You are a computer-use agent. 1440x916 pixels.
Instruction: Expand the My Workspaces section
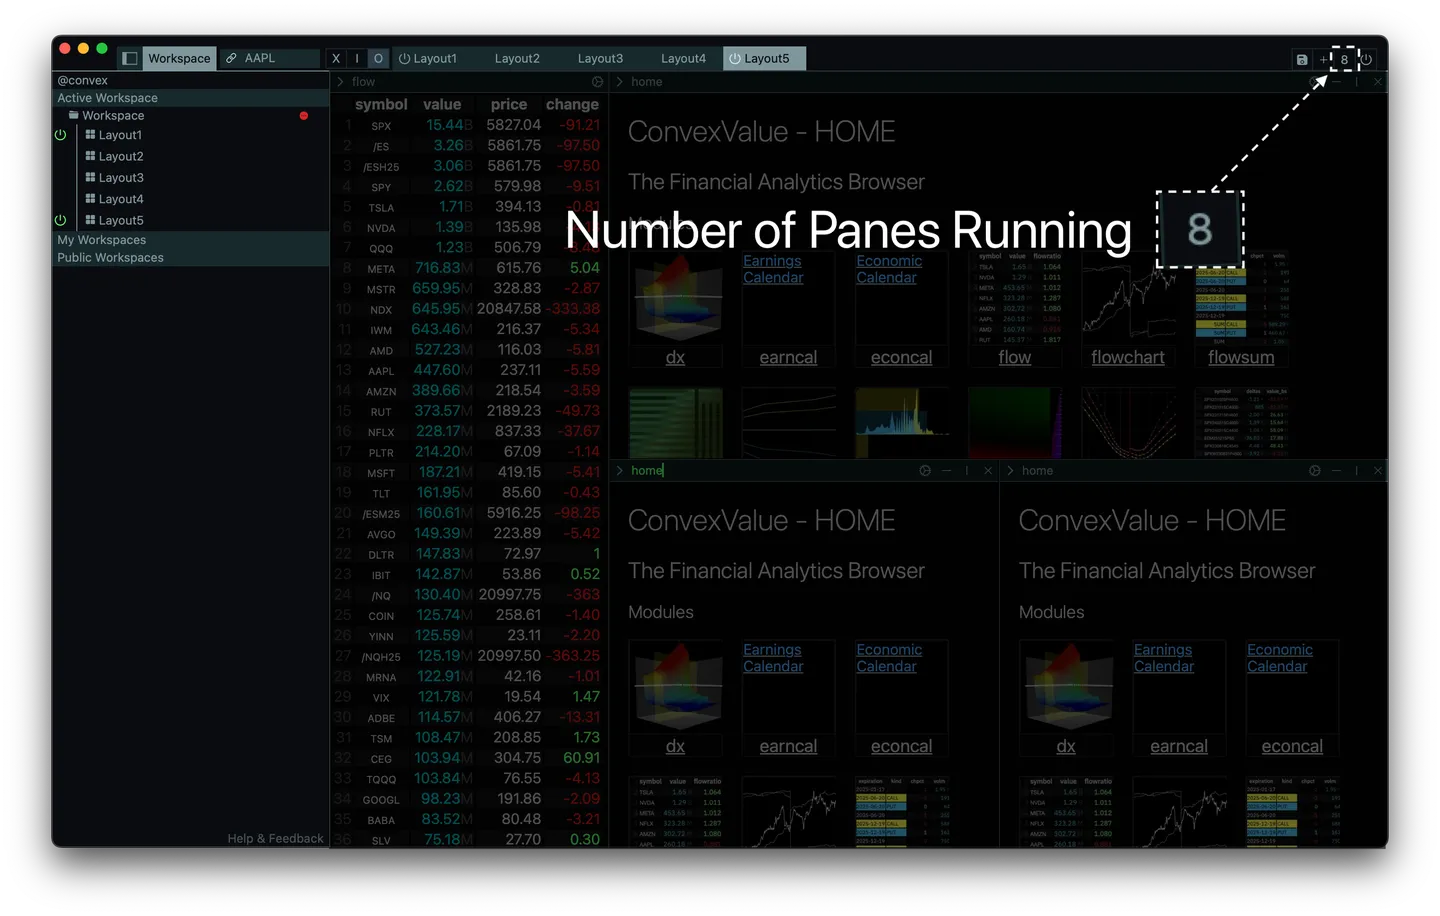point(190,240)
